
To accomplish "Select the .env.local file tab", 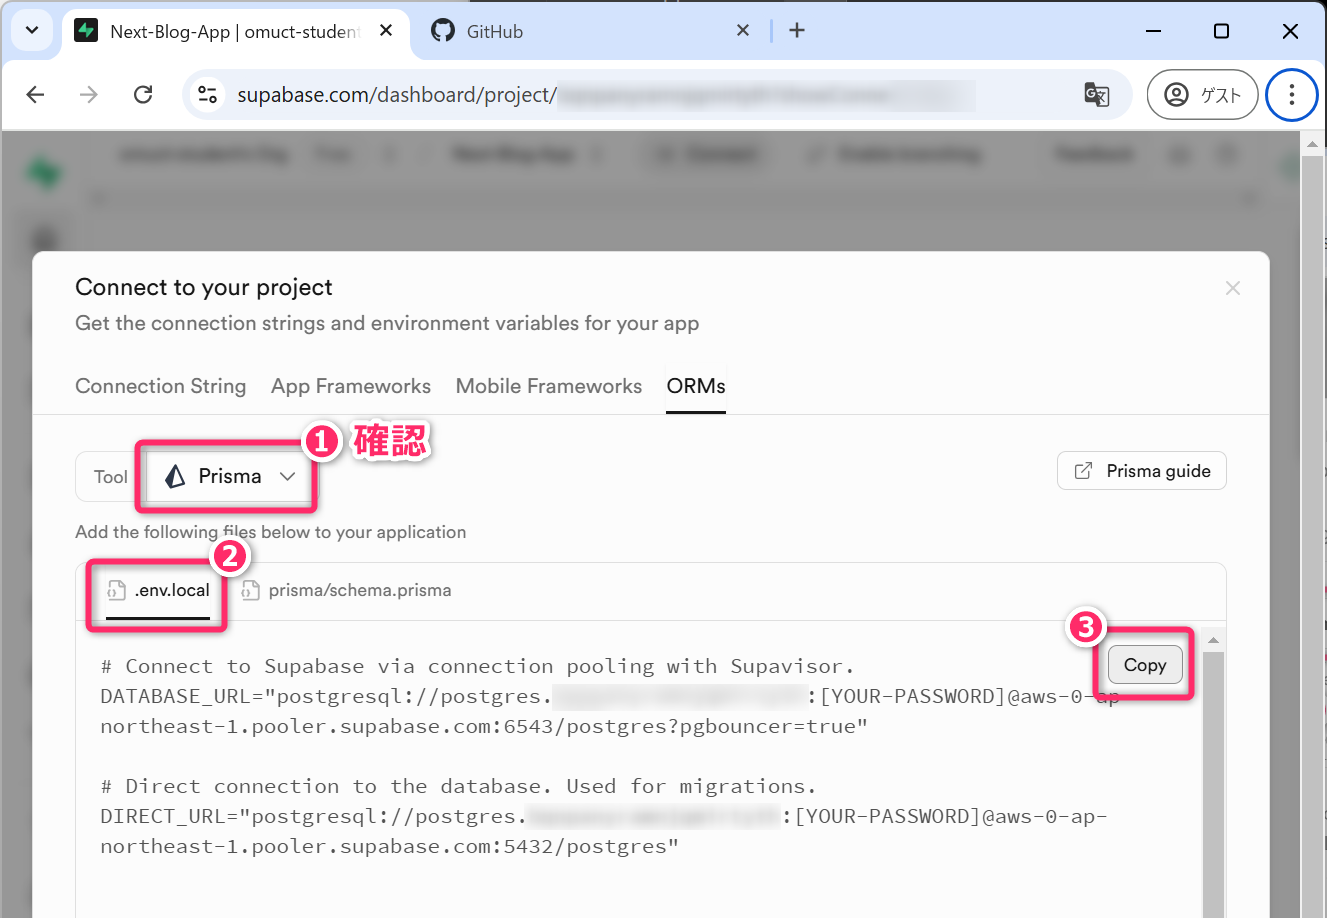I will [x=159, y=590].
